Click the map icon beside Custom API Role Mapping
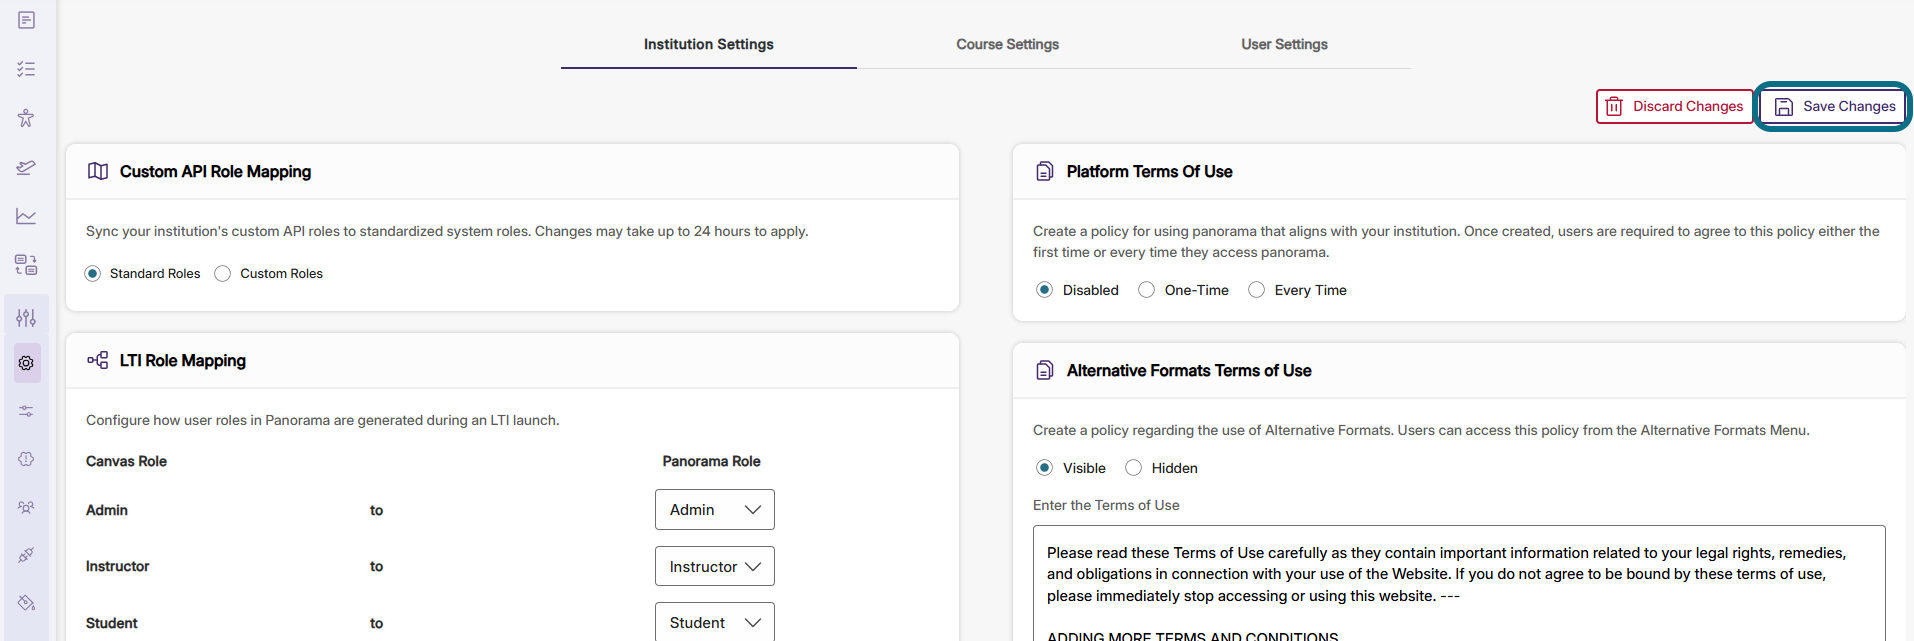1914x641 pixels. (x=98, y=171)
